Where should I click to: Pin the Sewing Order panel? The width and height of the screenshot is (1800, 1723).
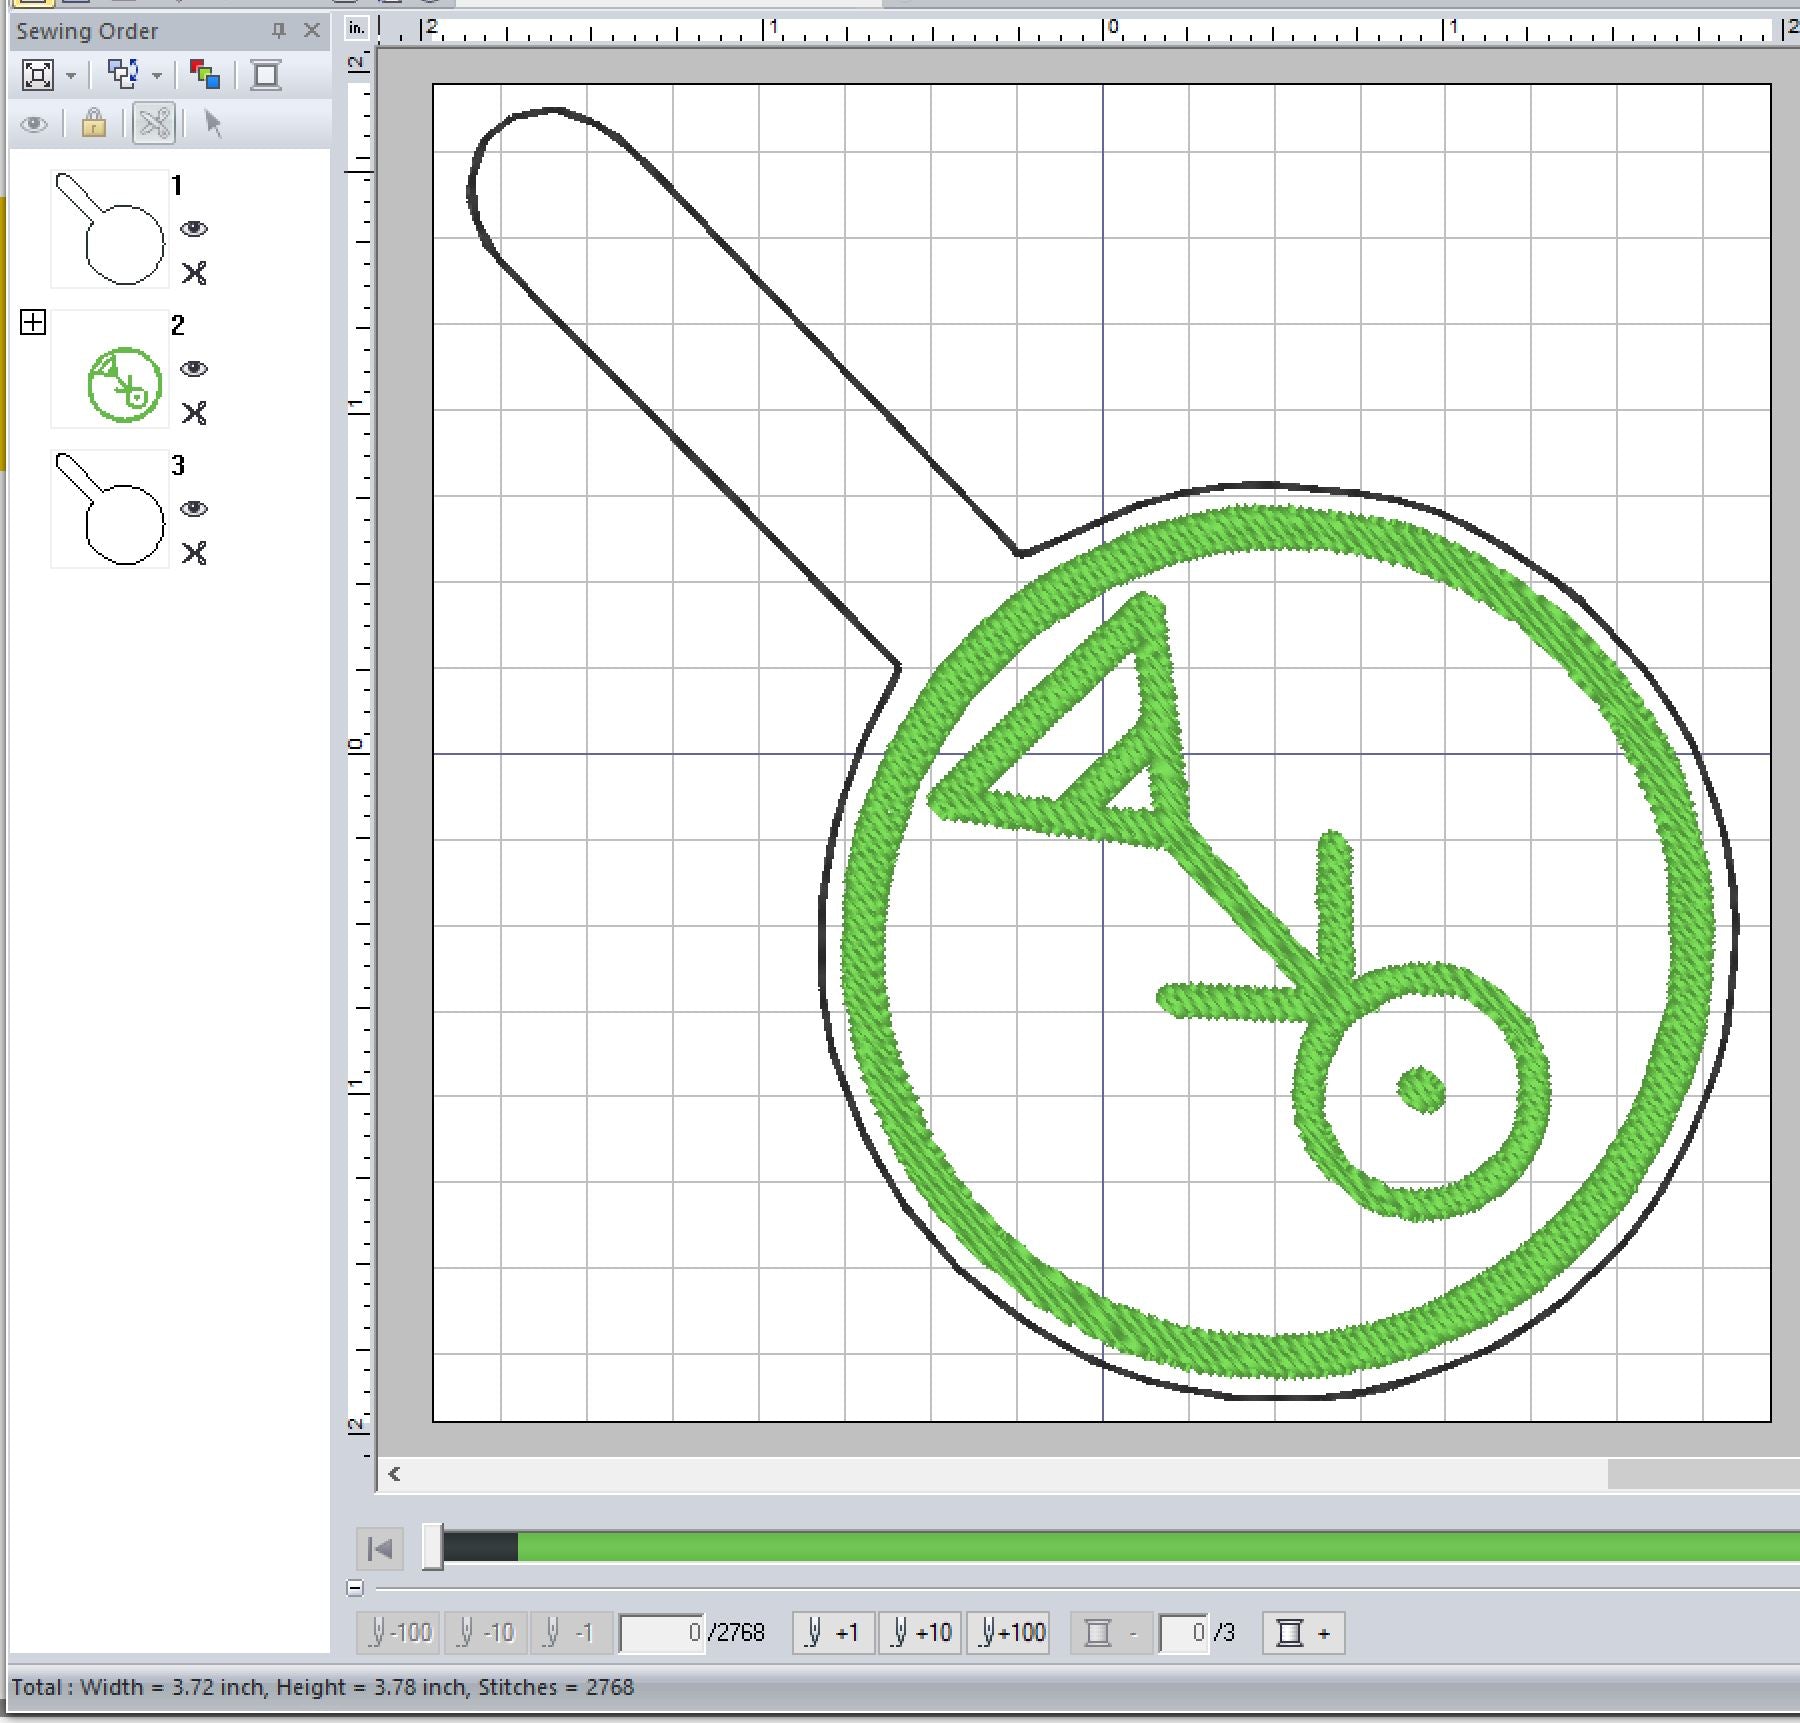click(x=279, y=31)
